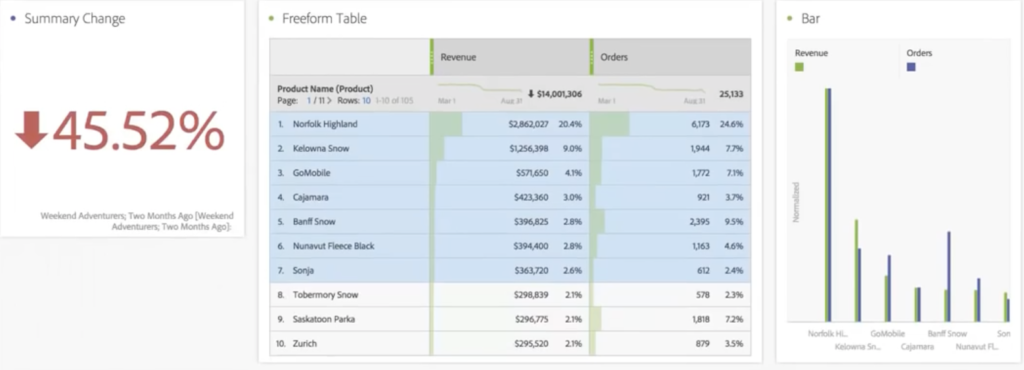Click the Kelowna Snow bars in chart
The width and height of the screenshot is (1024, 370).
[857, 271]
